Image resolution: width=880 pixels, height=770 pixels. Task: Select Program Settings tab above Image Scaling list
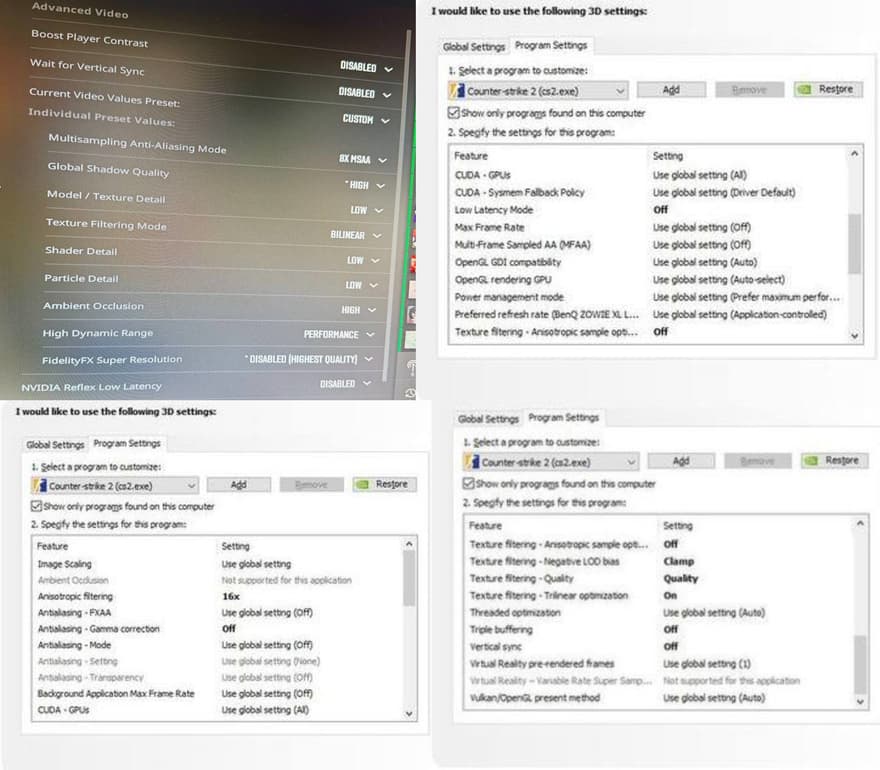pos(127,443)
